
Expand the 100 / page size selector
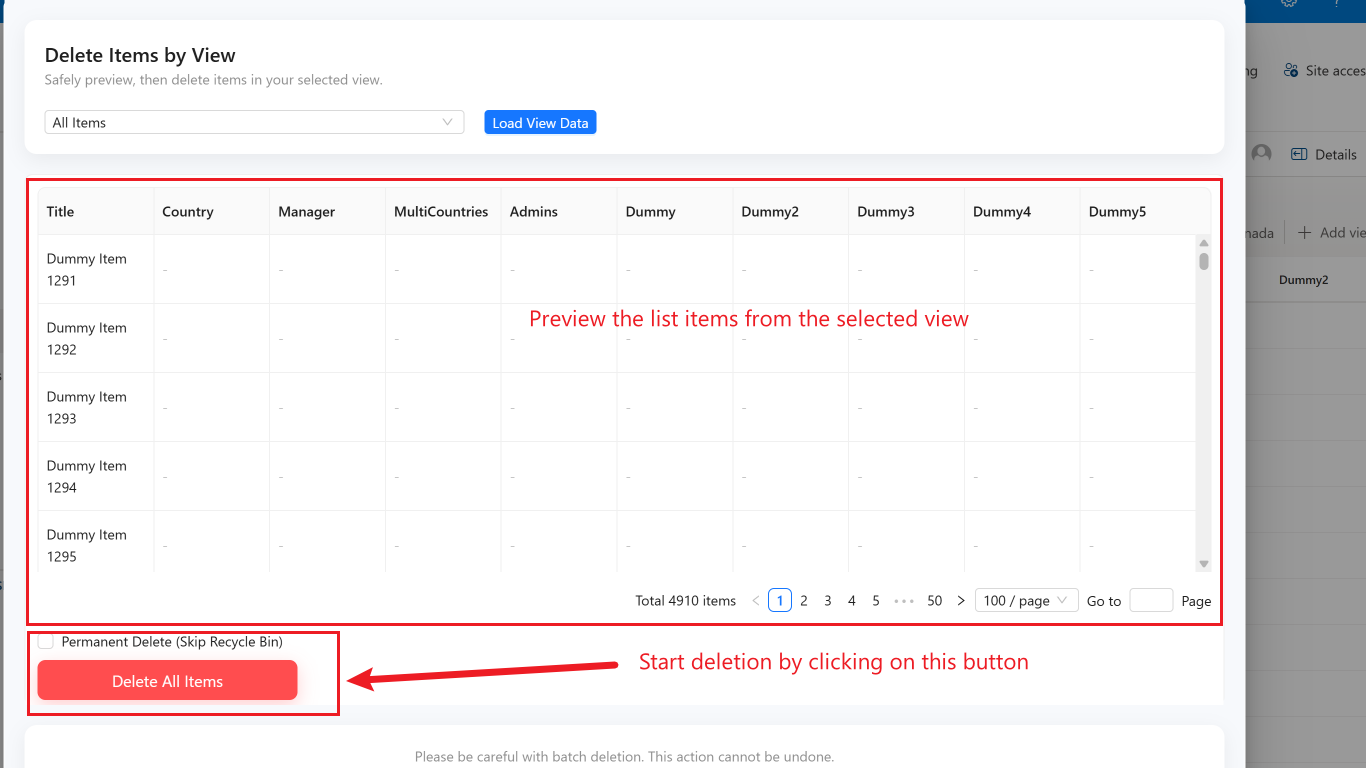1026,601
